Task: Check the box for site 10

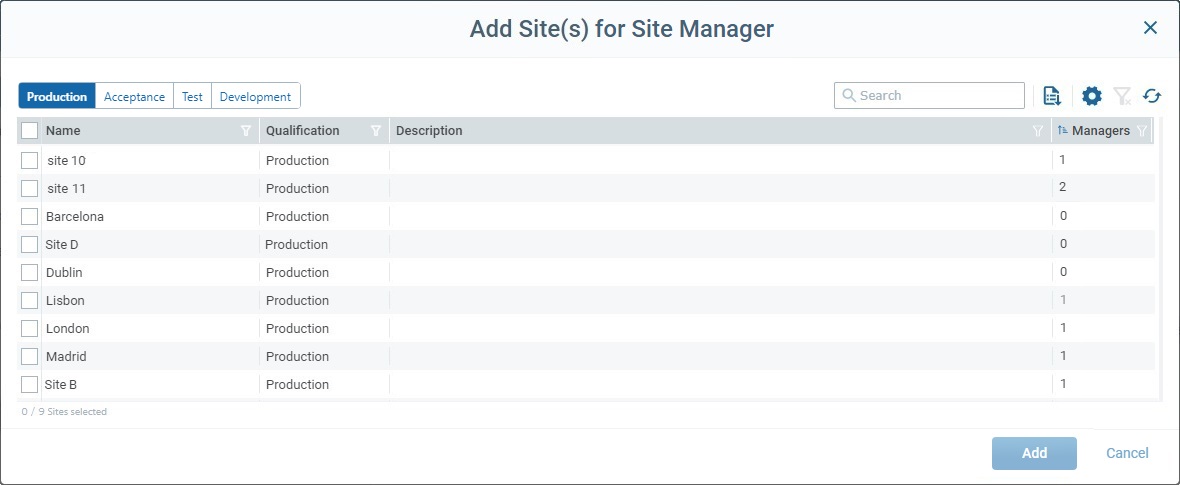Action: pos(29,160)
